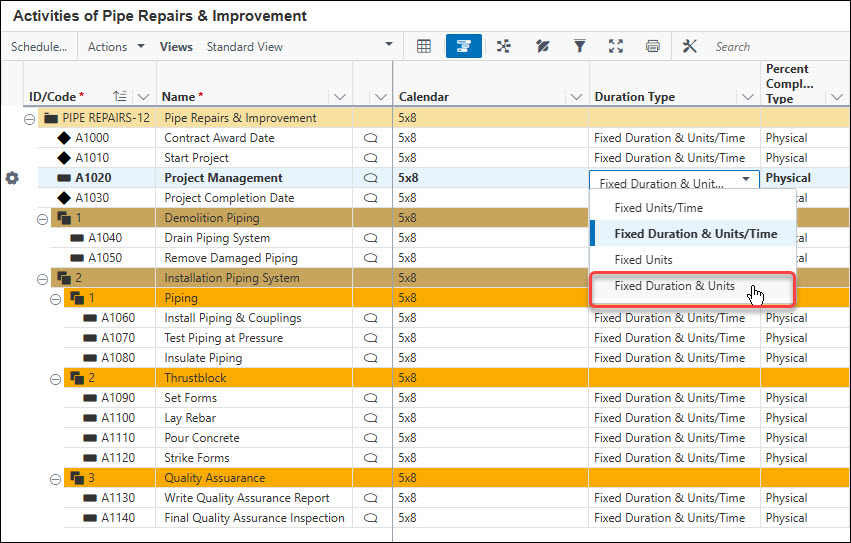The image size is (851, 543).
Task: Click the gear icon beside row A1020
Action: 12,178
